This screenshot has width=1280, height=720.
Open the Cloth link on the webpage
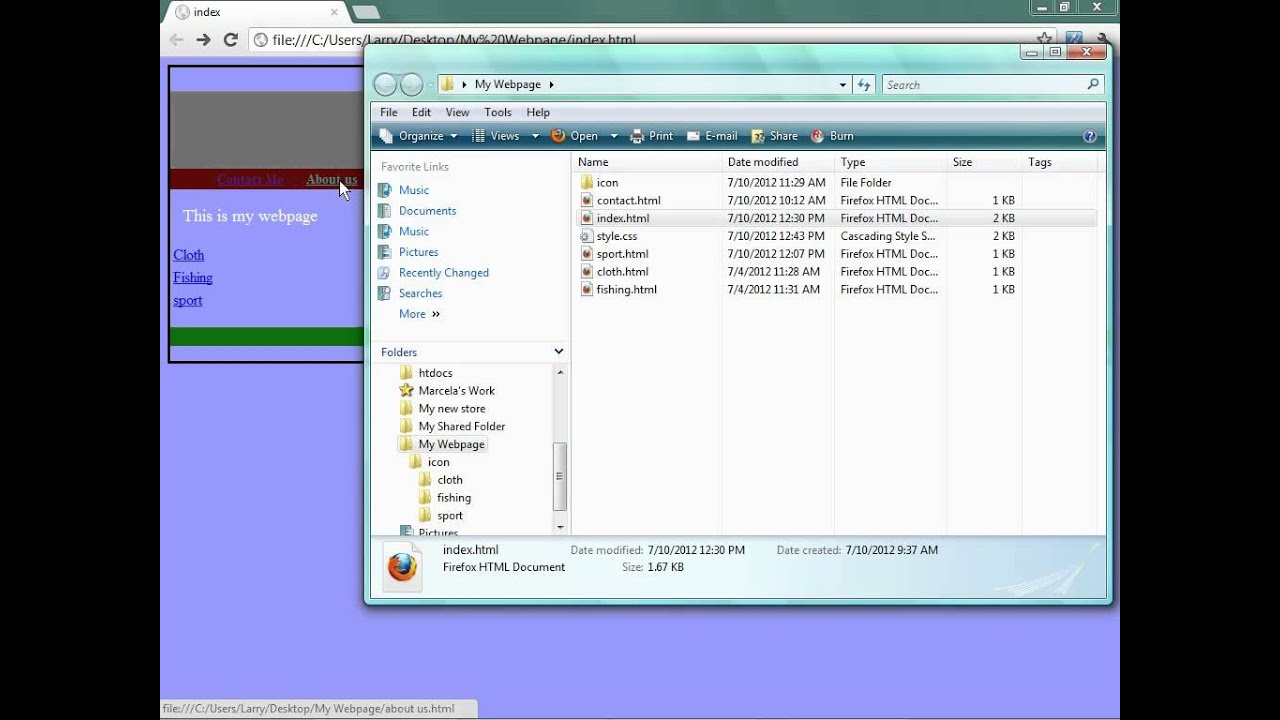point(188,255)
